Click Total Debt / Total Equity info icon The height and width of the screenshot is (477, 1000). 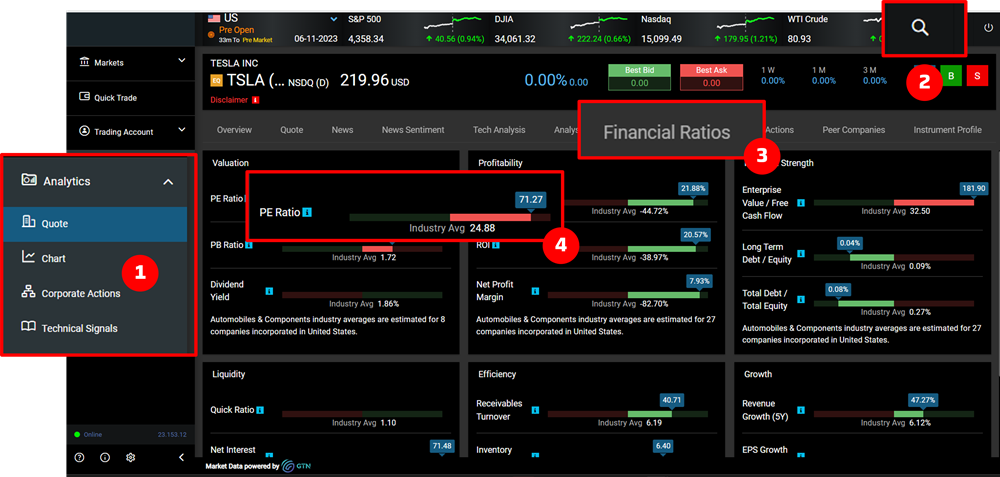point(801,300)
